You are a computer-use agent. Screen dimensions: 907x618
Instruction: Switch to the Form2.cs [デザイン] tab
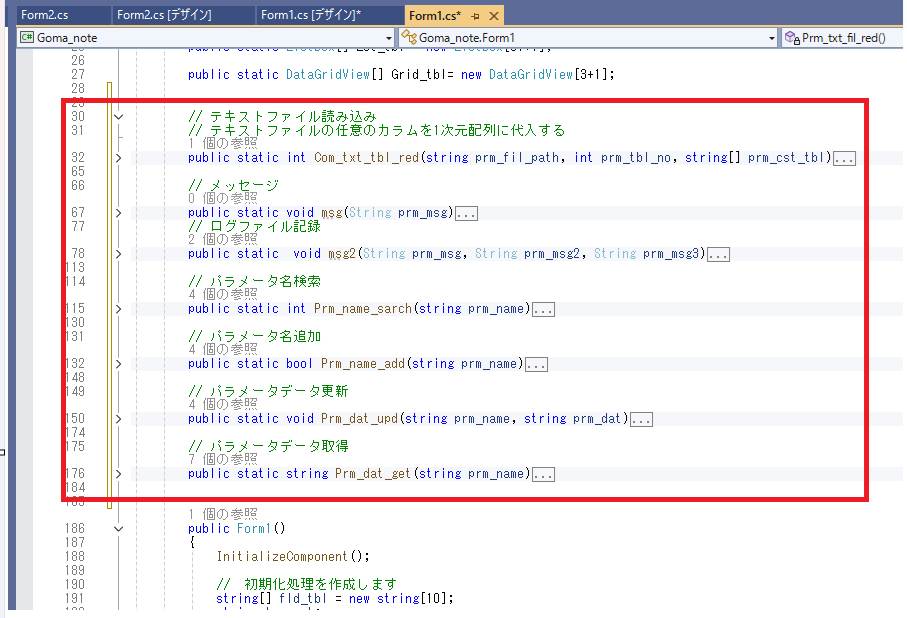tap(164, 15)
